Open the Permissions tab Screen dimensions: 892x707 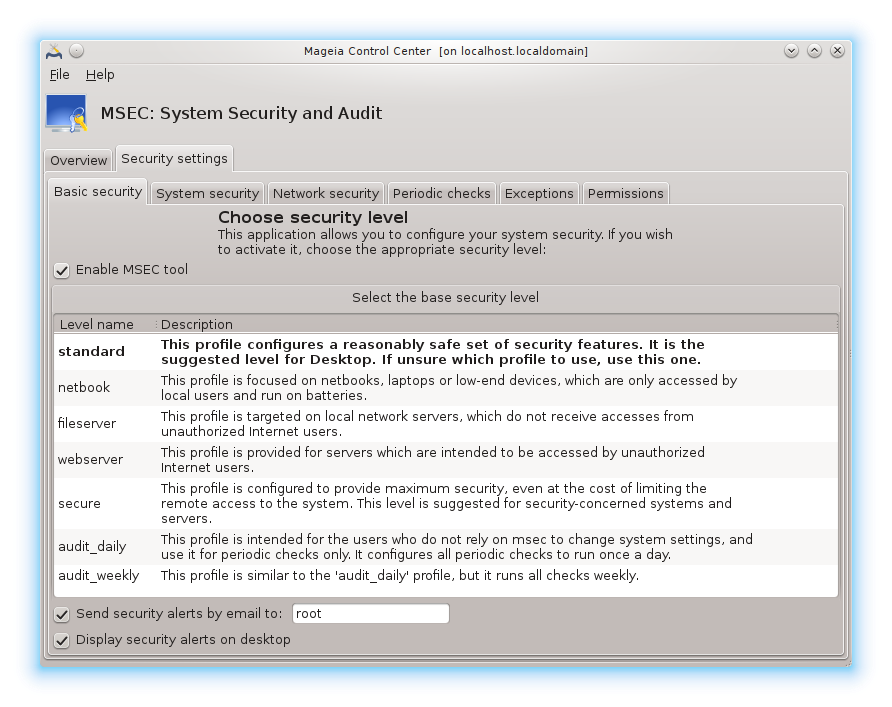pyautogui.click(x=625, y=193)
